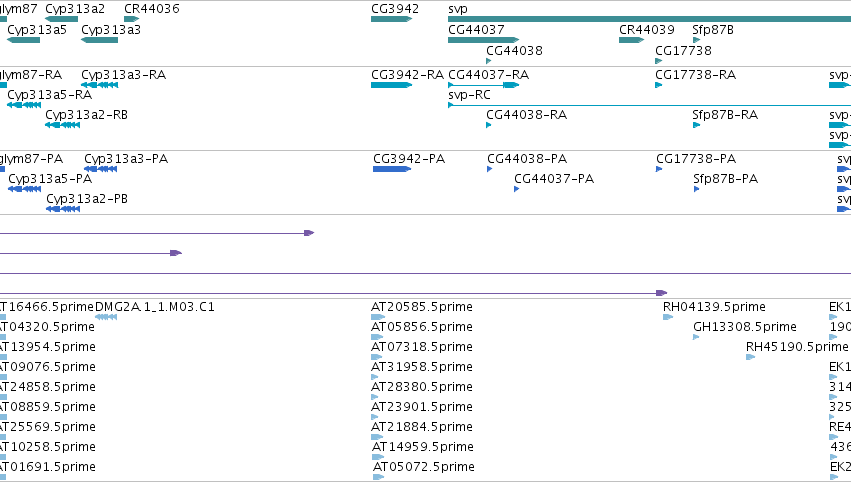Click the Cyp313a5-RA transcript label

pos(49,94)
